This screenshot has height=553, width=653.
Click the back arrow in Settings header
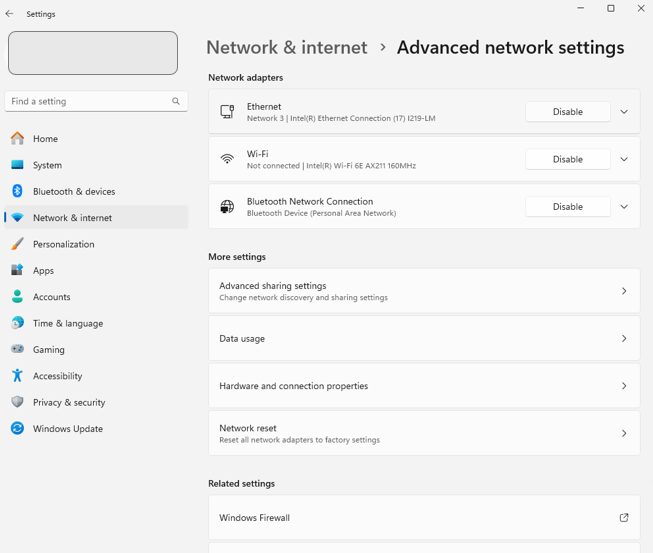[x=10, y=14]
